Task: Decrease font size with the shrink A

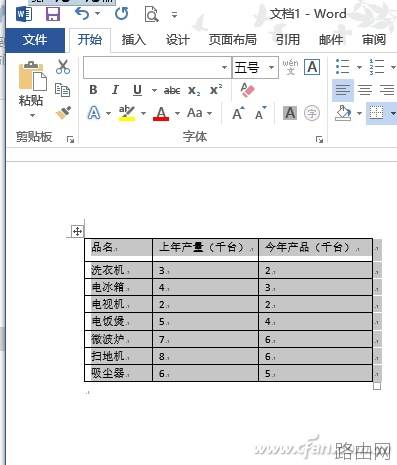Action: pos(261,113)
